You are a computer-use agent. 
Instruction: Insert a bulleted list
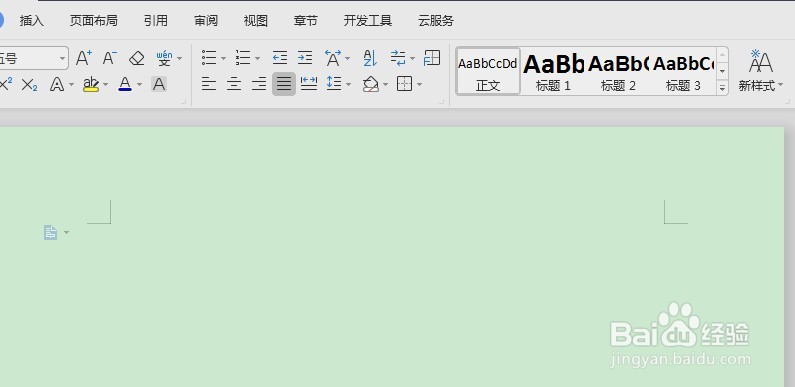click(209, 58)
